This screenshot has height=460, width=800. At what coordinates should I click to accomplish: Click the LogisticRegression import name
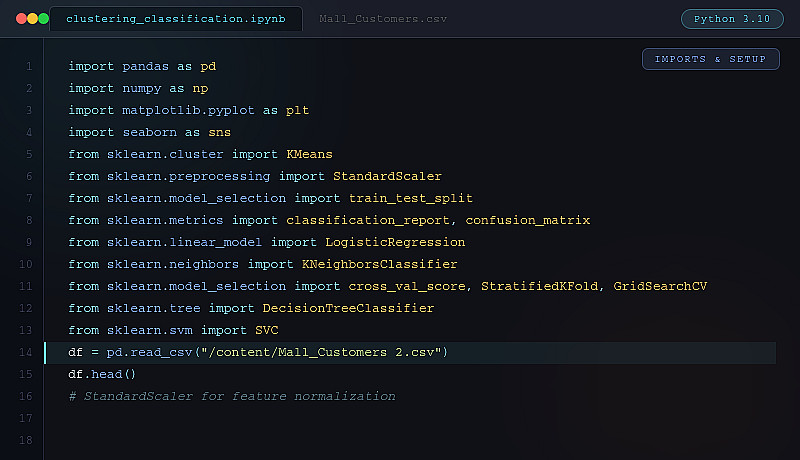click(395, 242)
